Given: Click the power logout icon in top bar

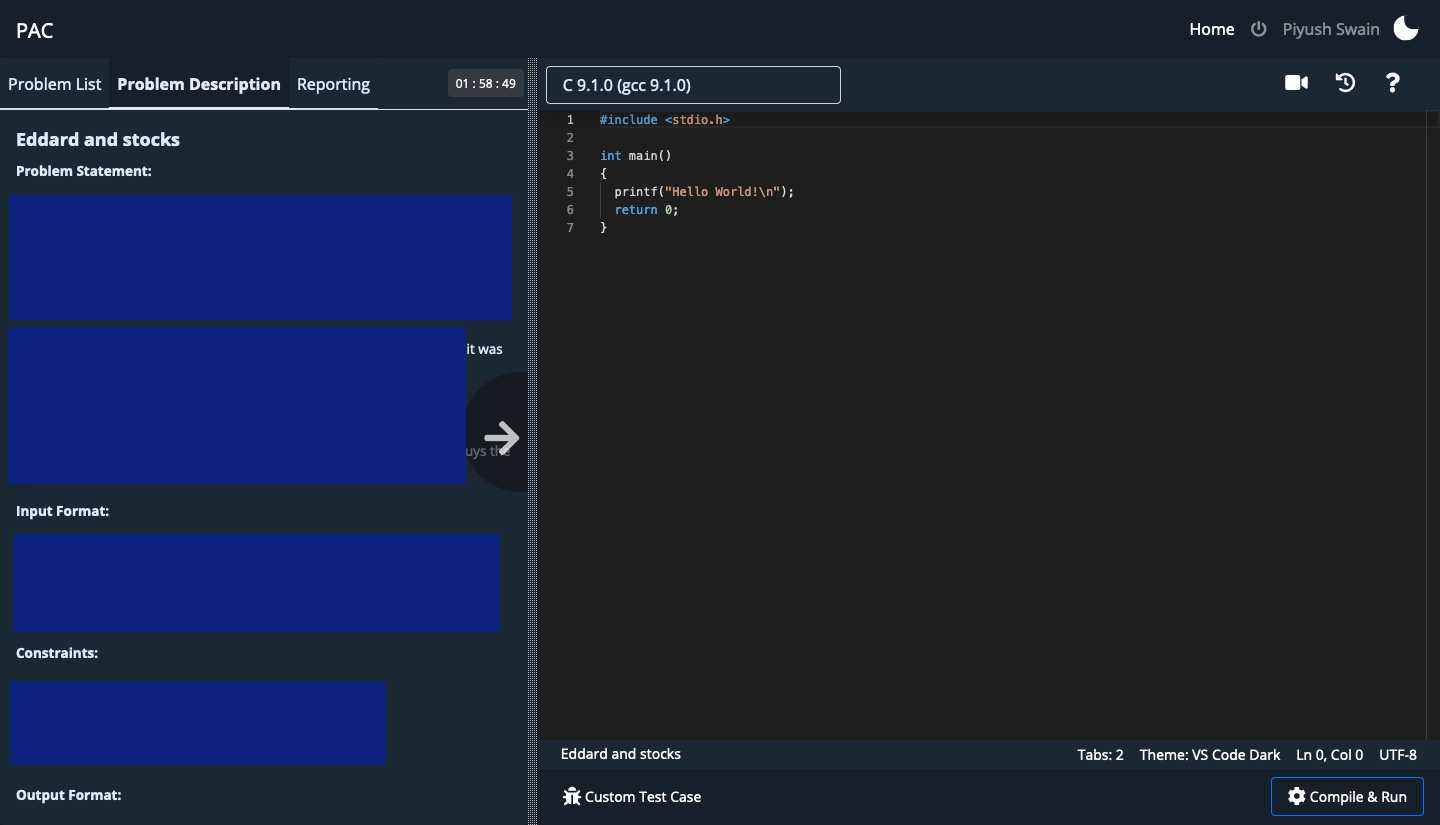Looking at the screenshot, I should click(1258, 29).
